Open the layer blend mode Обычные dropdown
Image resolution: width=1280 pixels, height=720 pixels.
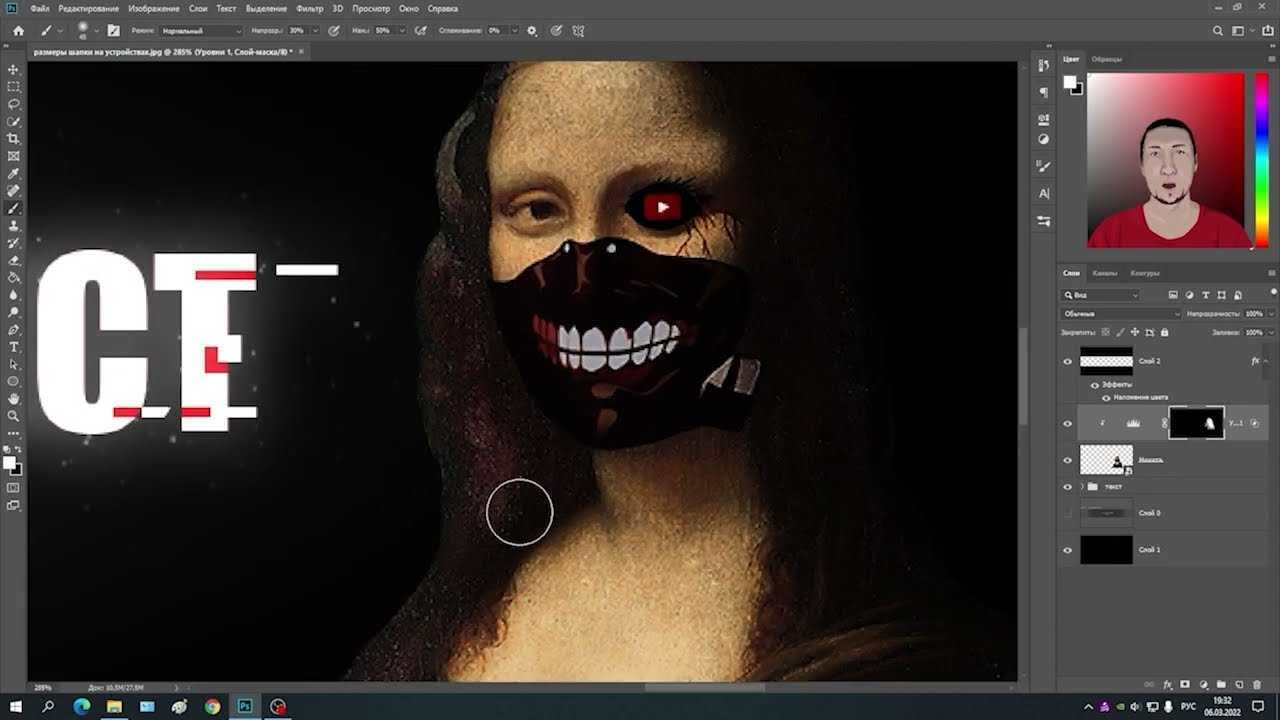tap(1121, 313)
